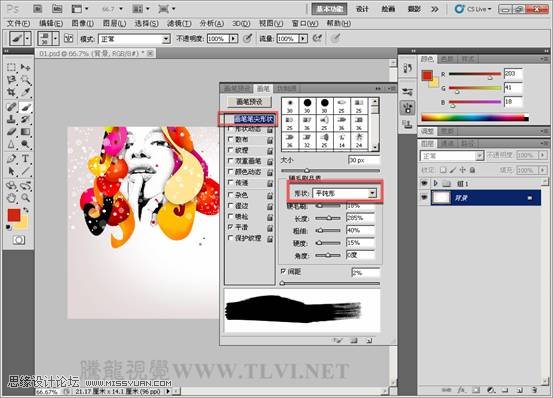Screen dimensions: 553x398
Task: Add a layer style (fx) icon
Action: tap(461, 390)
